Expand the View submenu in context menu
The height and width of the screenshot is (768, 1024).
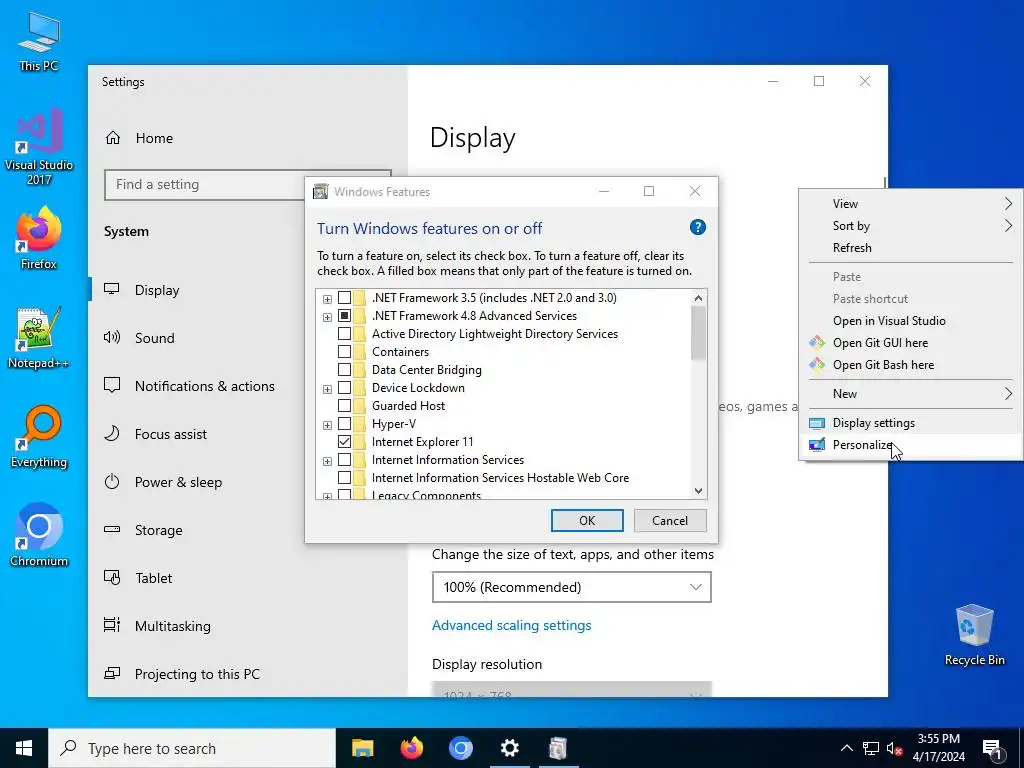click(910, 204)
